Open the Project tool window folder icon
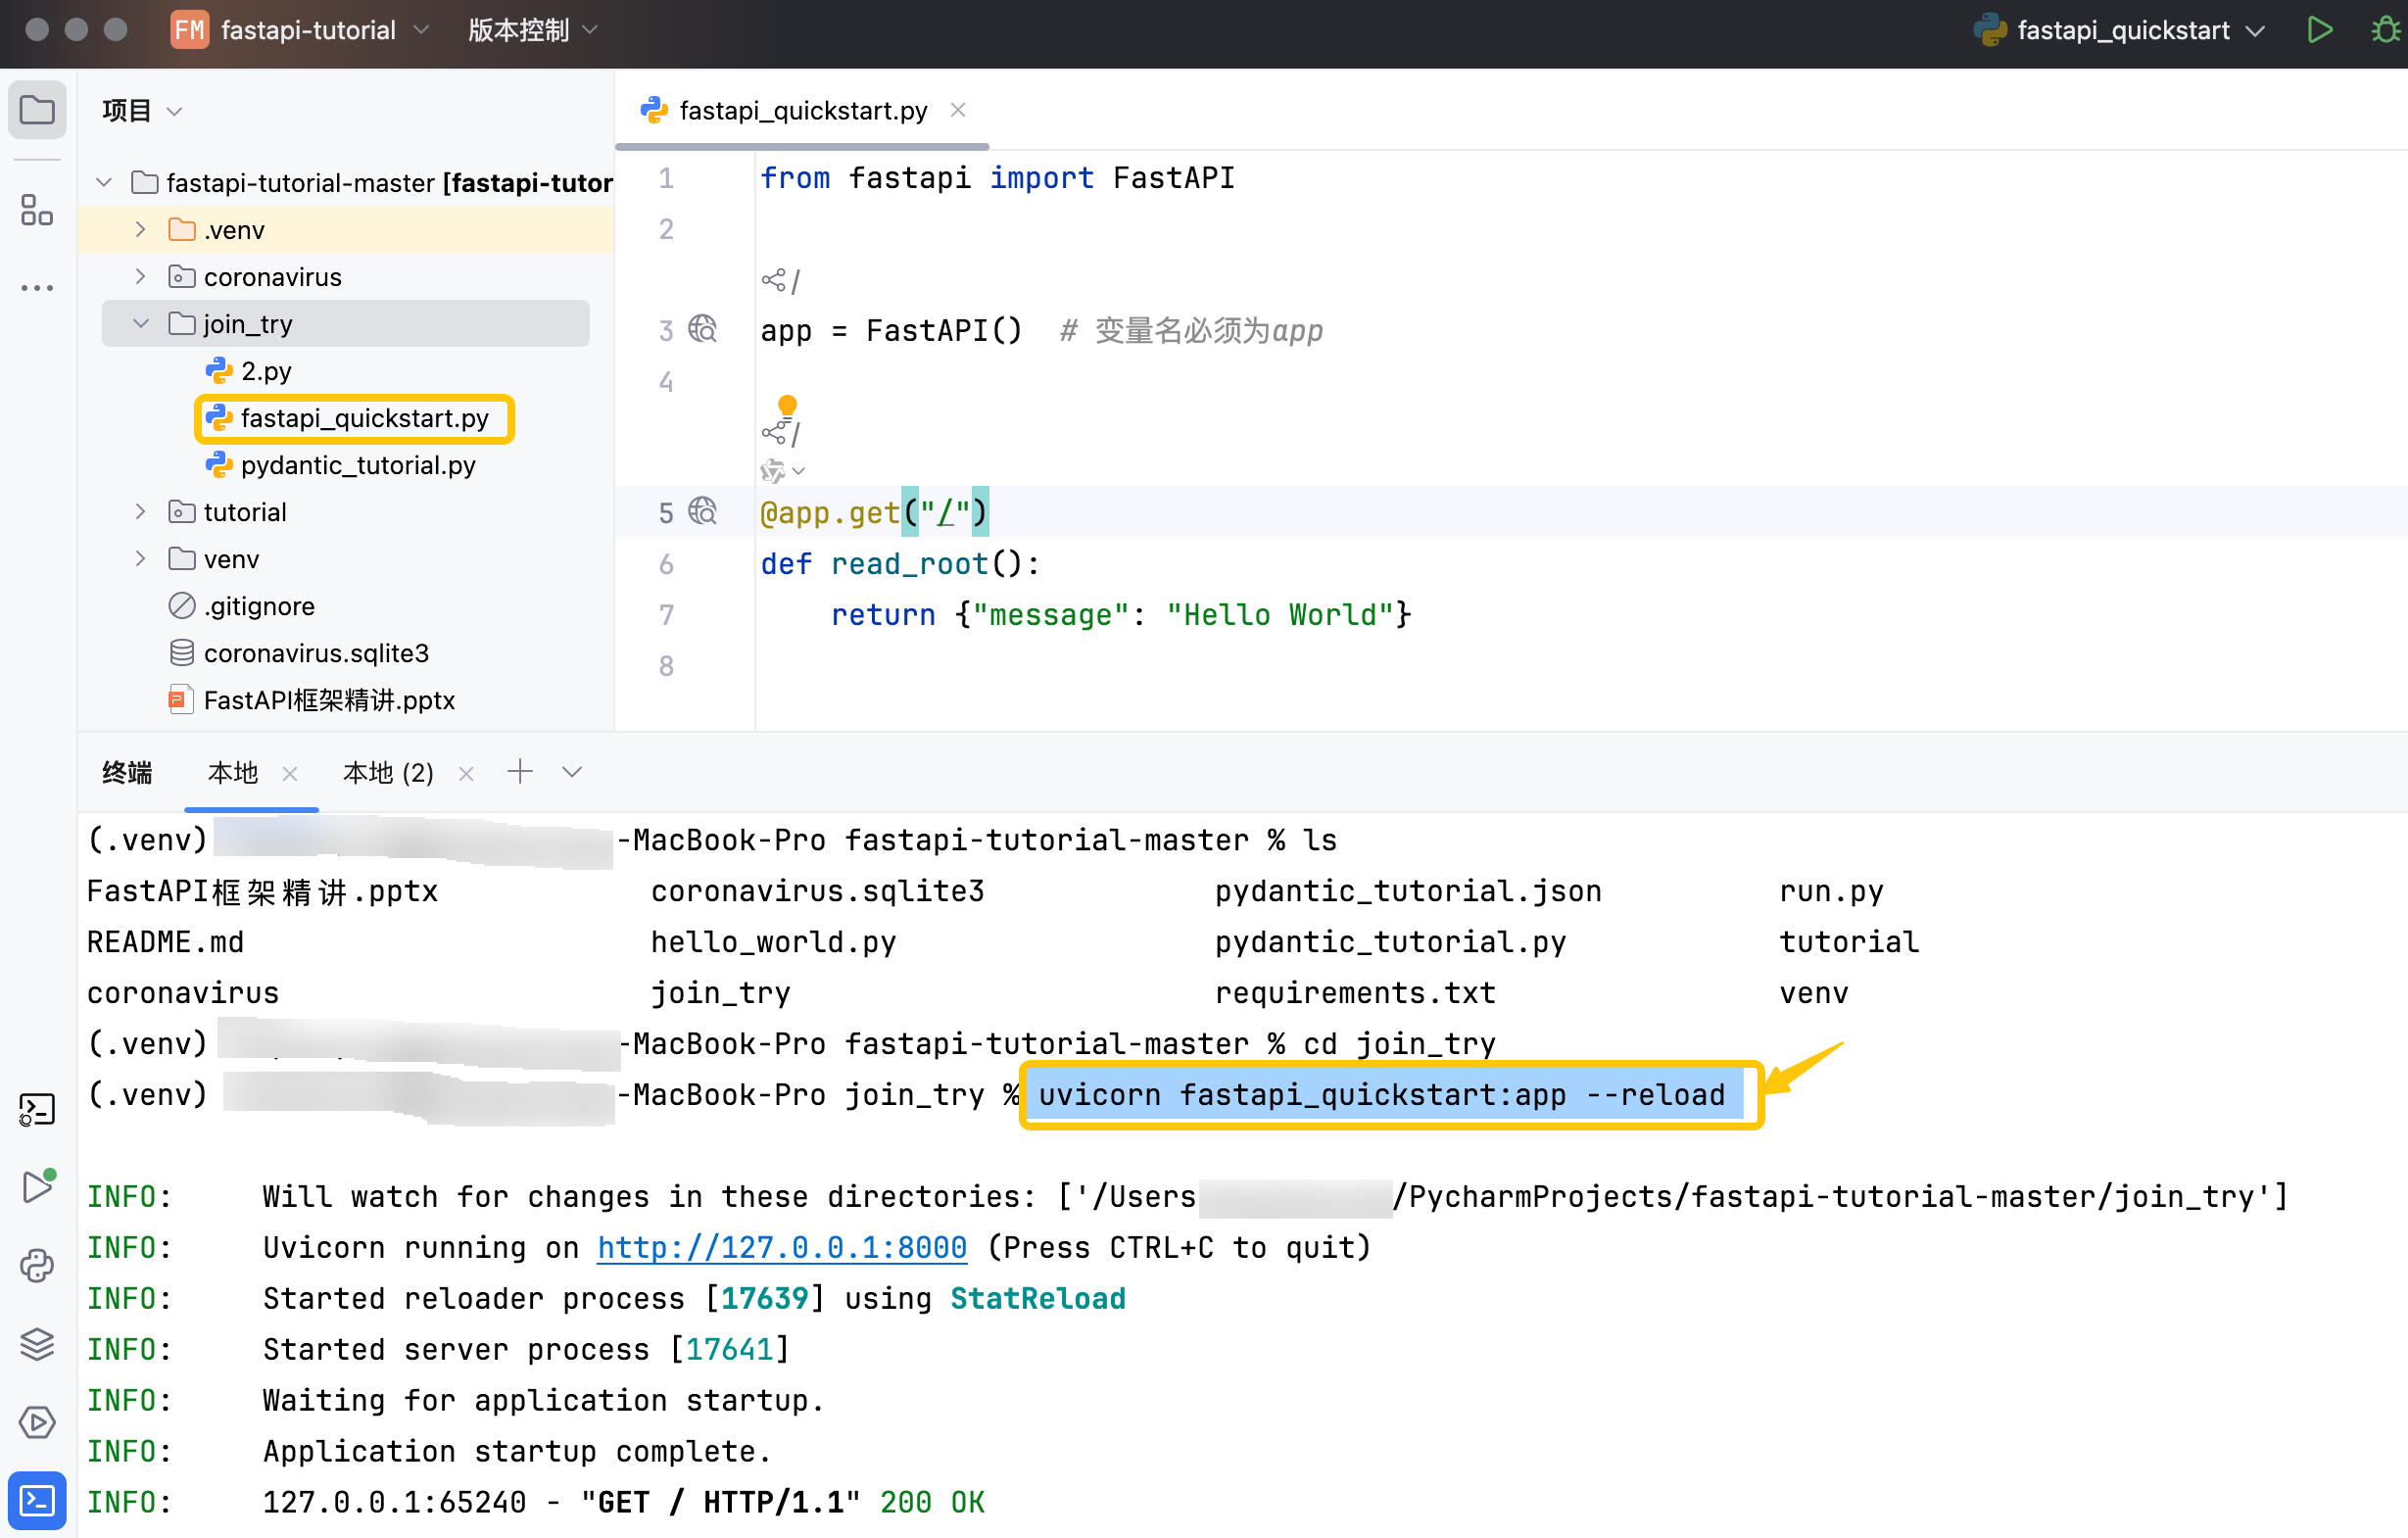This screenshot has width=2408, height=1538. [37, 109]
